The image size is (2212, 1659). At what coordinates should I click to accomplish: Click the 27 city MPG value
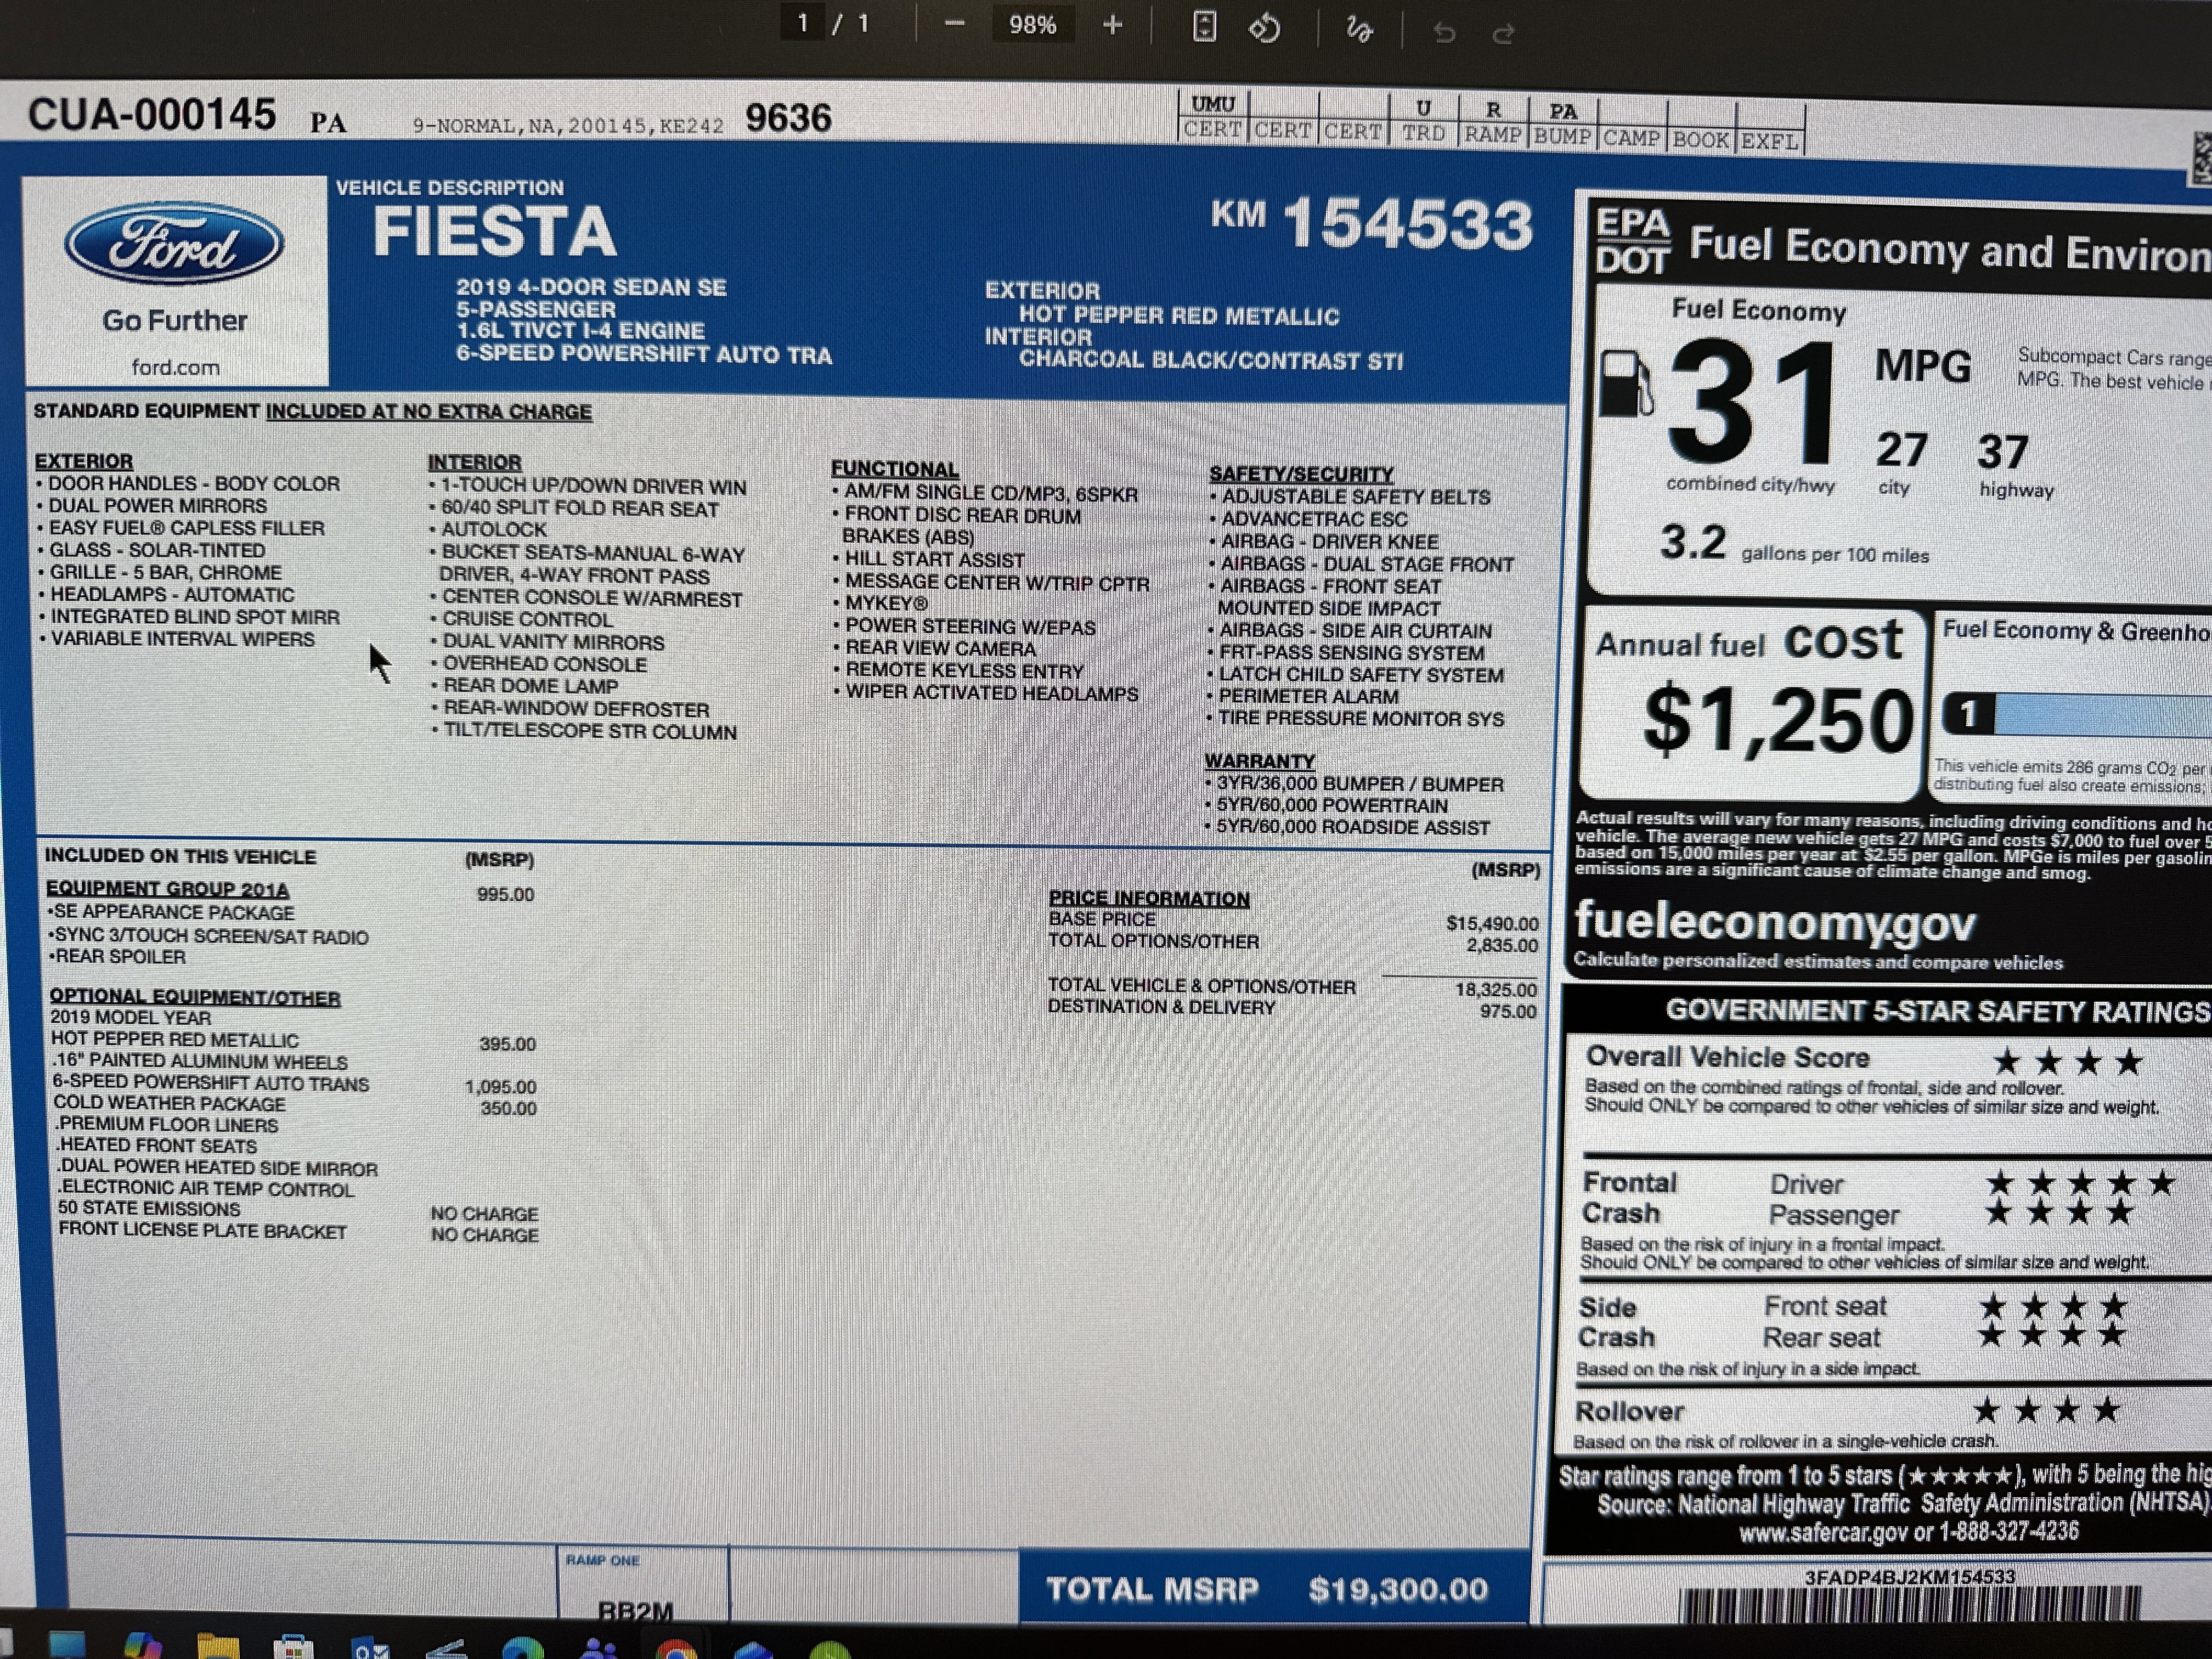(1901, 450)
